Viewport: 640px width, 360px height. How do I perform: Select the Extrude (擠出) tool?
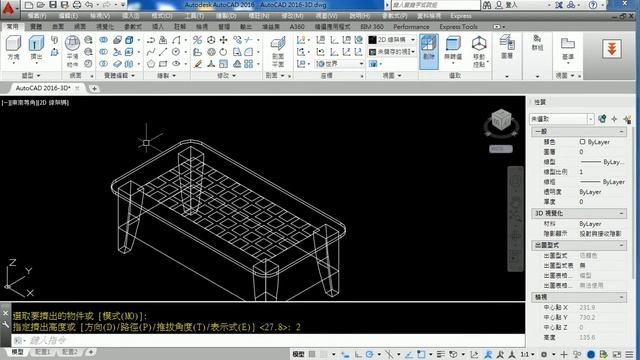point(36,48)
